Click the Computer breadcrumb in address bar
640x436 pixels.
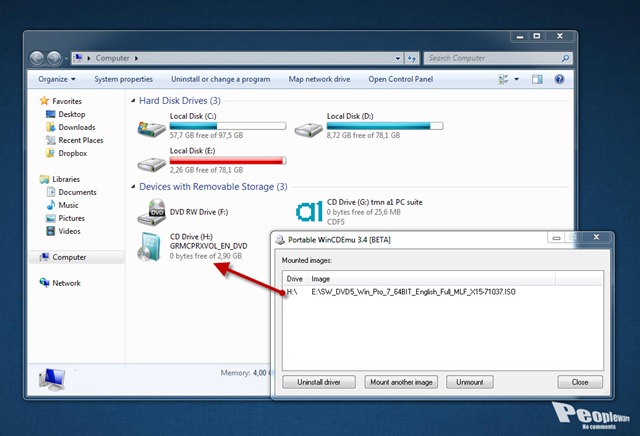112,58
